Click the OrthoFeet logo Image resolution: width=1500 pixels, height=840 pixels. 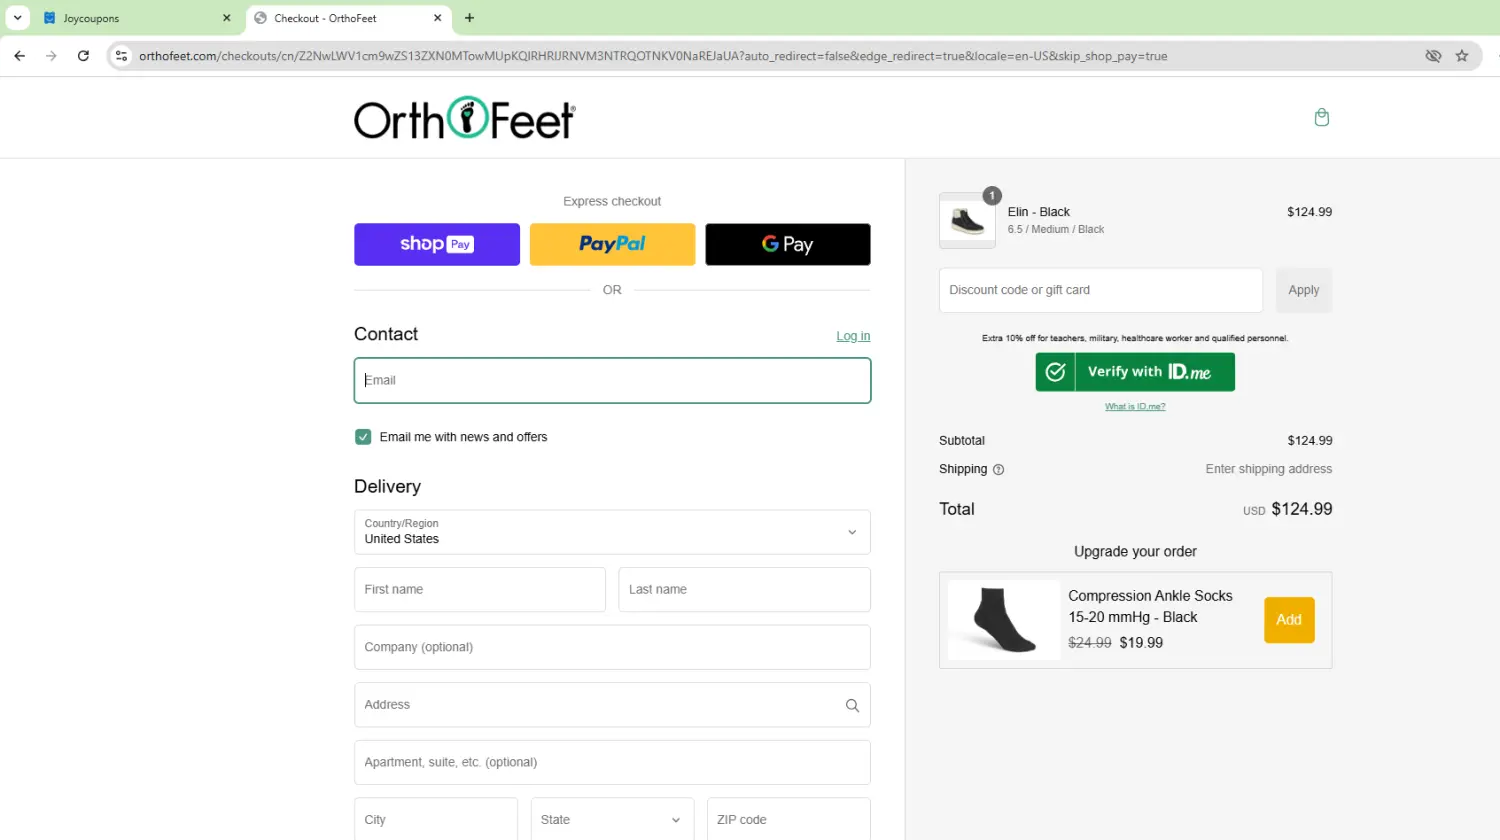[x=465, y=118]
